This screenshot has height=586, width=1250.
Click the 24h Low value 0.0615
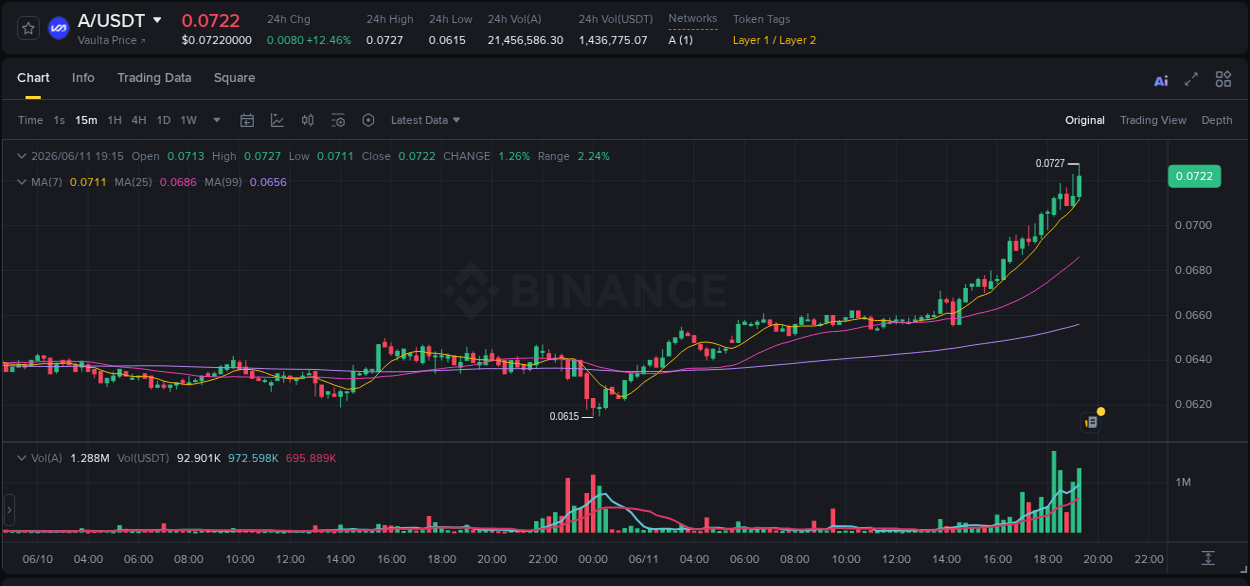click(x=446, y=40)
